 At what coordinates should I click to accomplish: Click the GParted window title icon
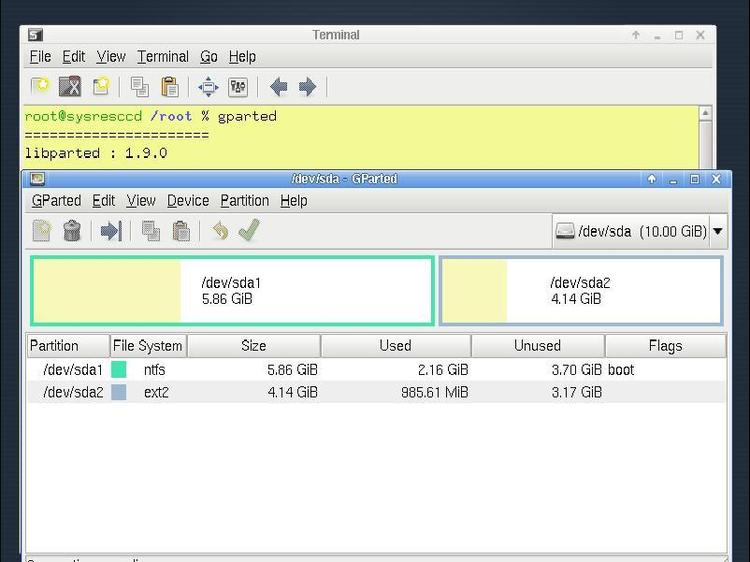pyautogui.click(x=37, y=179)
